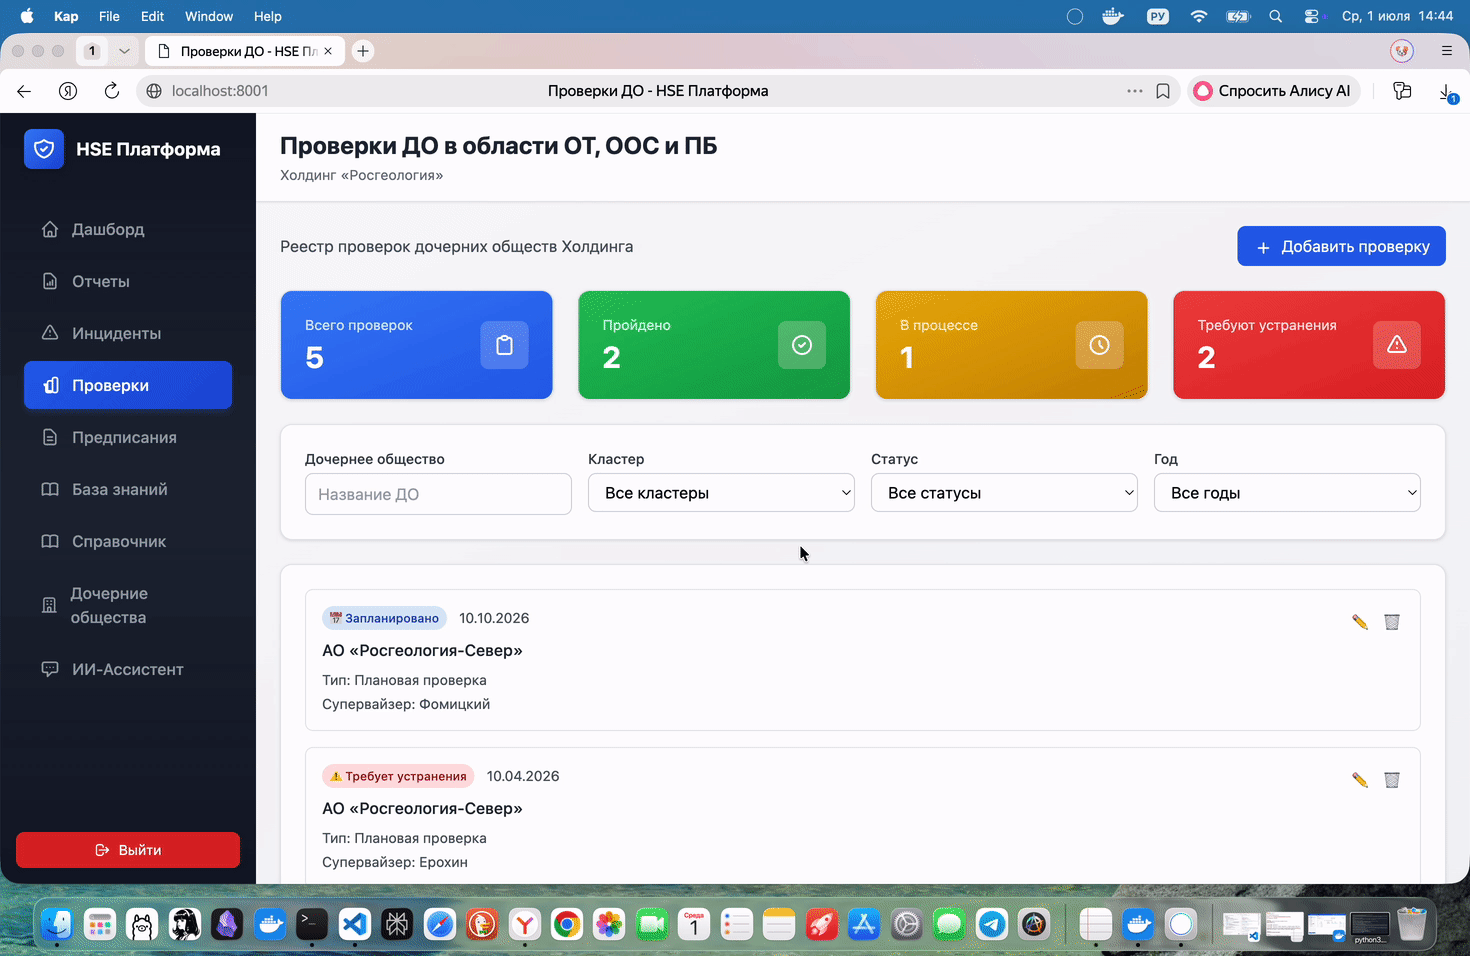Click the localhost:8001 address bar

220,91
